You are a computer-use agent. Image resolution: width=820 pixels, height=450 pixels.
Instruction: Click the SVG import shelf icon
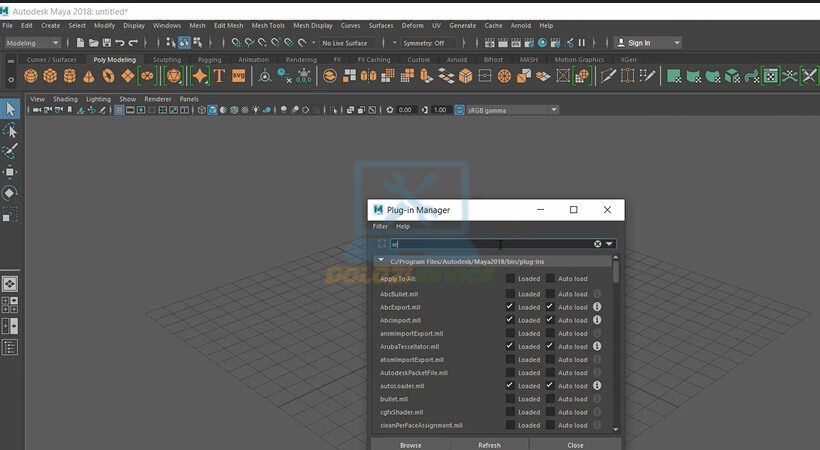tap(238, 76)
